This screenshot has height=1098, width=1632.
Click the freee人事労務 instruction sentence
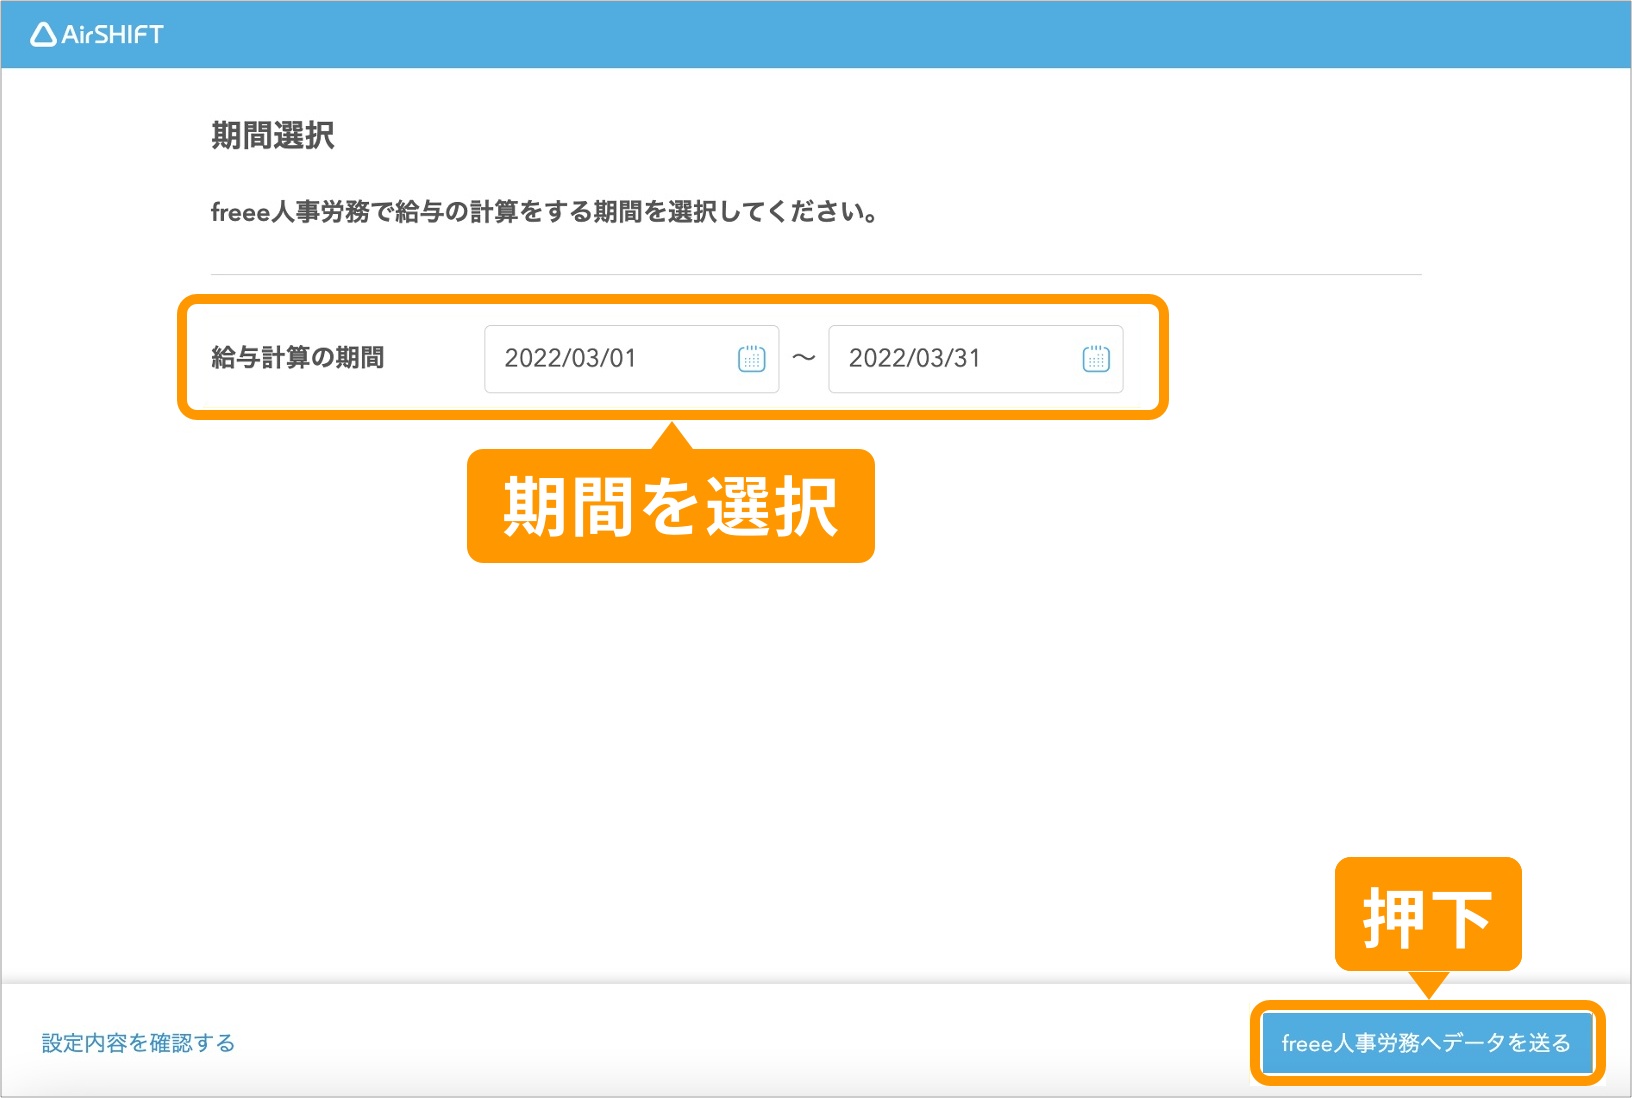click(x=544, y=212)
